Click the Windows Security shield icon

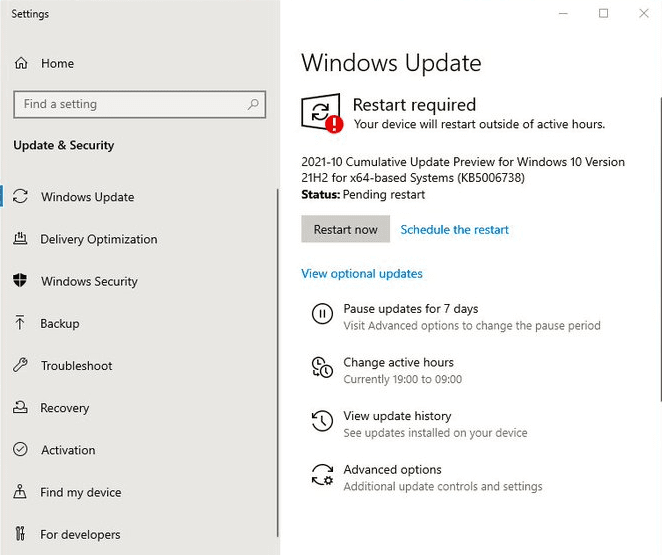click(x=20, y=280)
